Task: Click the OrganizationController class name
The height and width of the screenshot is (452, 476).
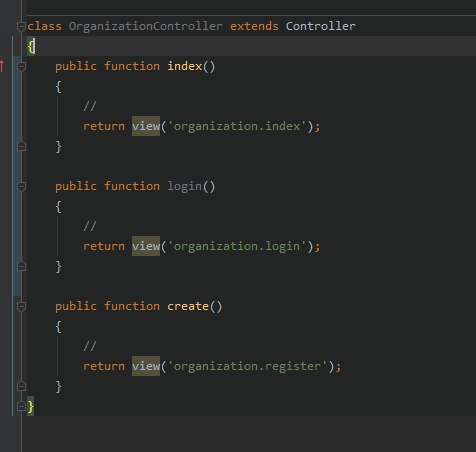Action: pyautogui.click(x=146, y=26)
